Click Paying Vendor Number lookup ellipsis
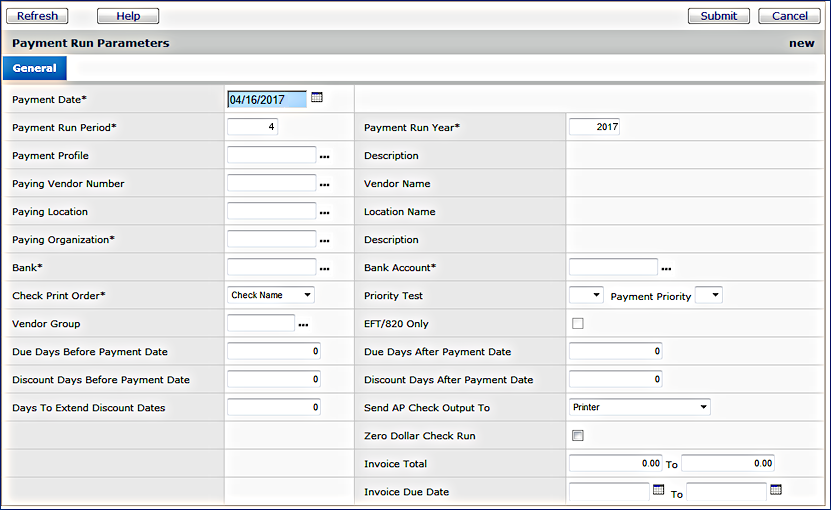 (324, 185)
